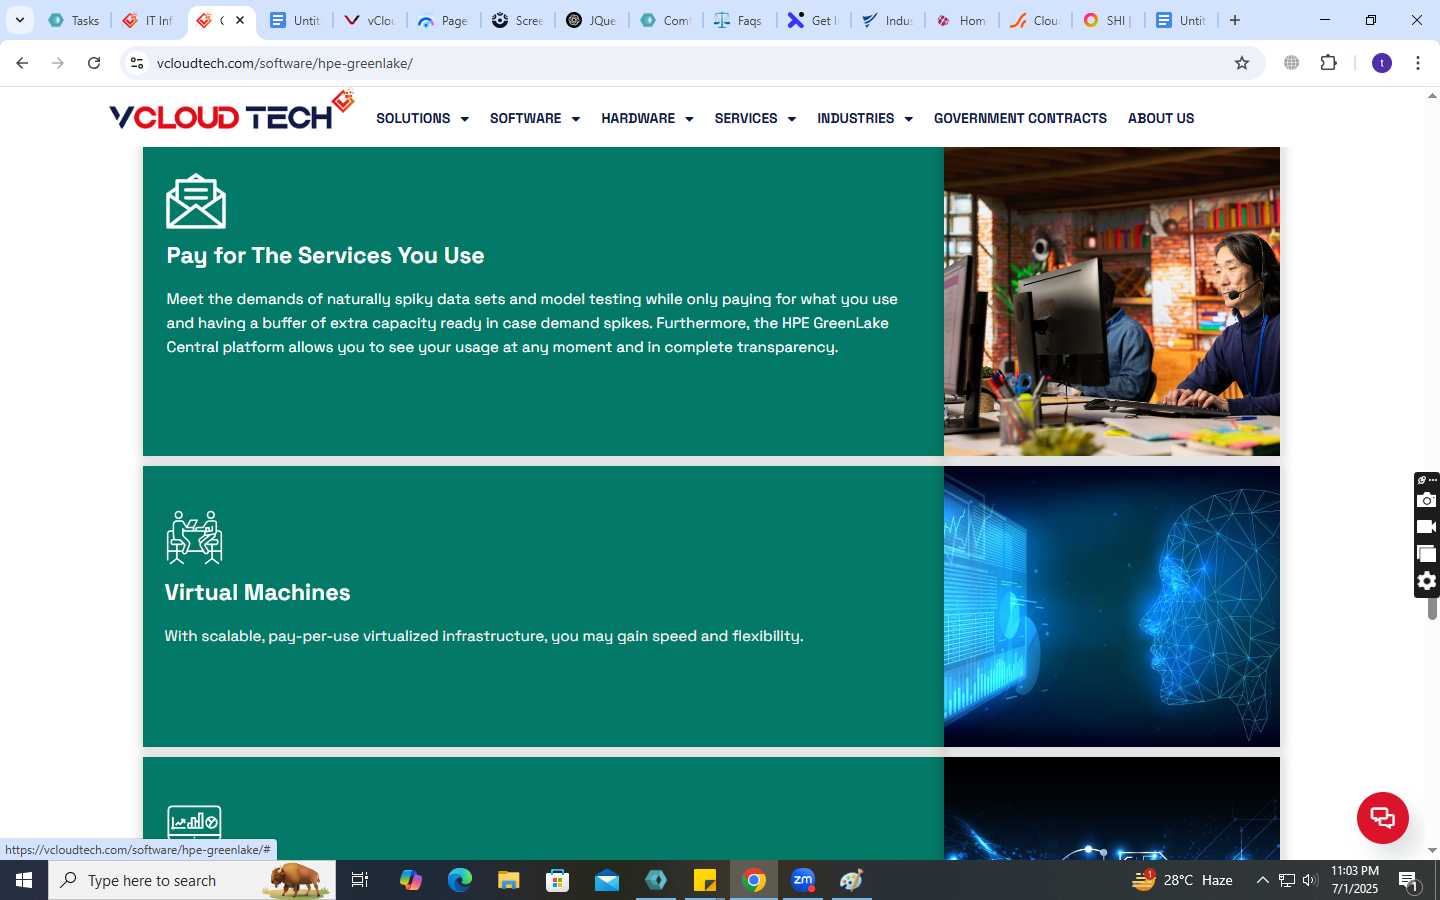Switch to the JQue tab

click(592, 20)
